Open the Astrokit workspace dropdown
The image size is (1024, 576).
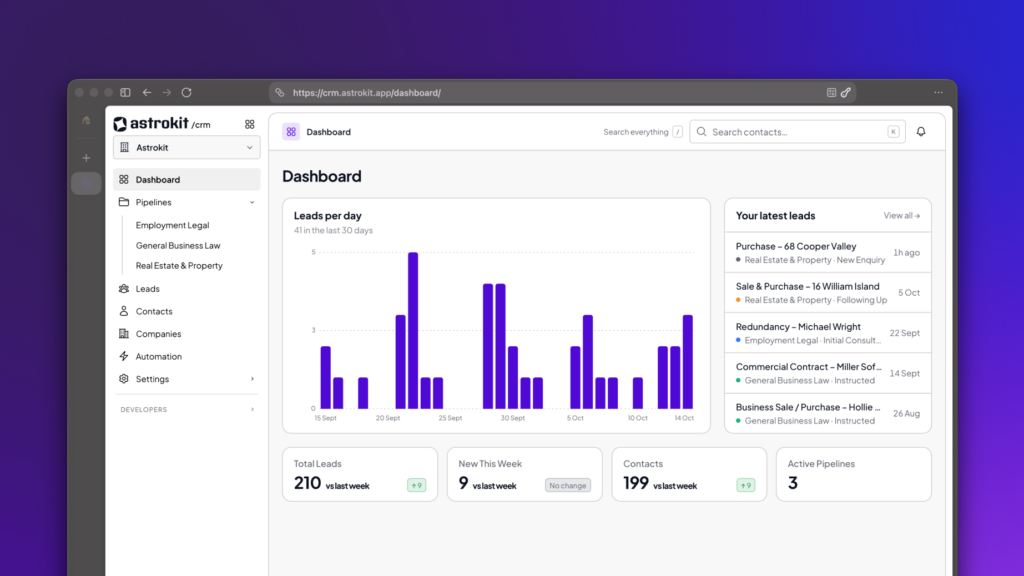click(x=187, y=148)
